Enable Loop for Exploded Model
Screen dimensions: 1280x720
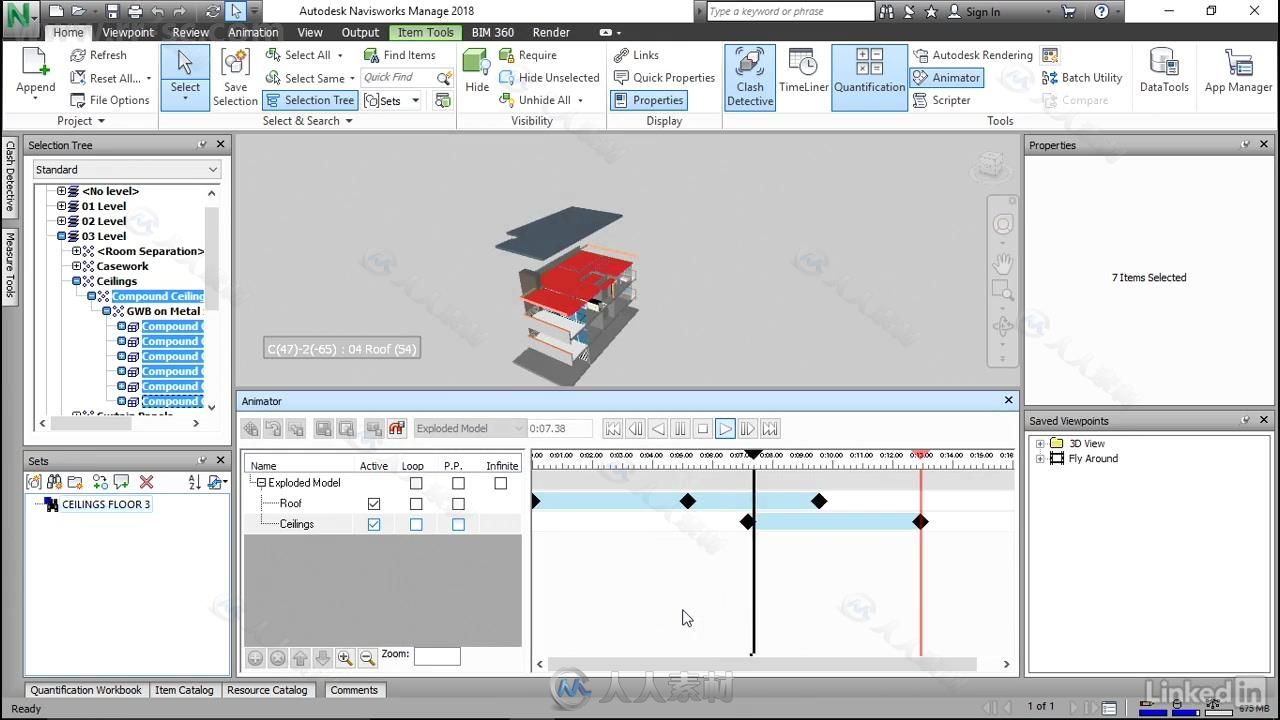416,483
